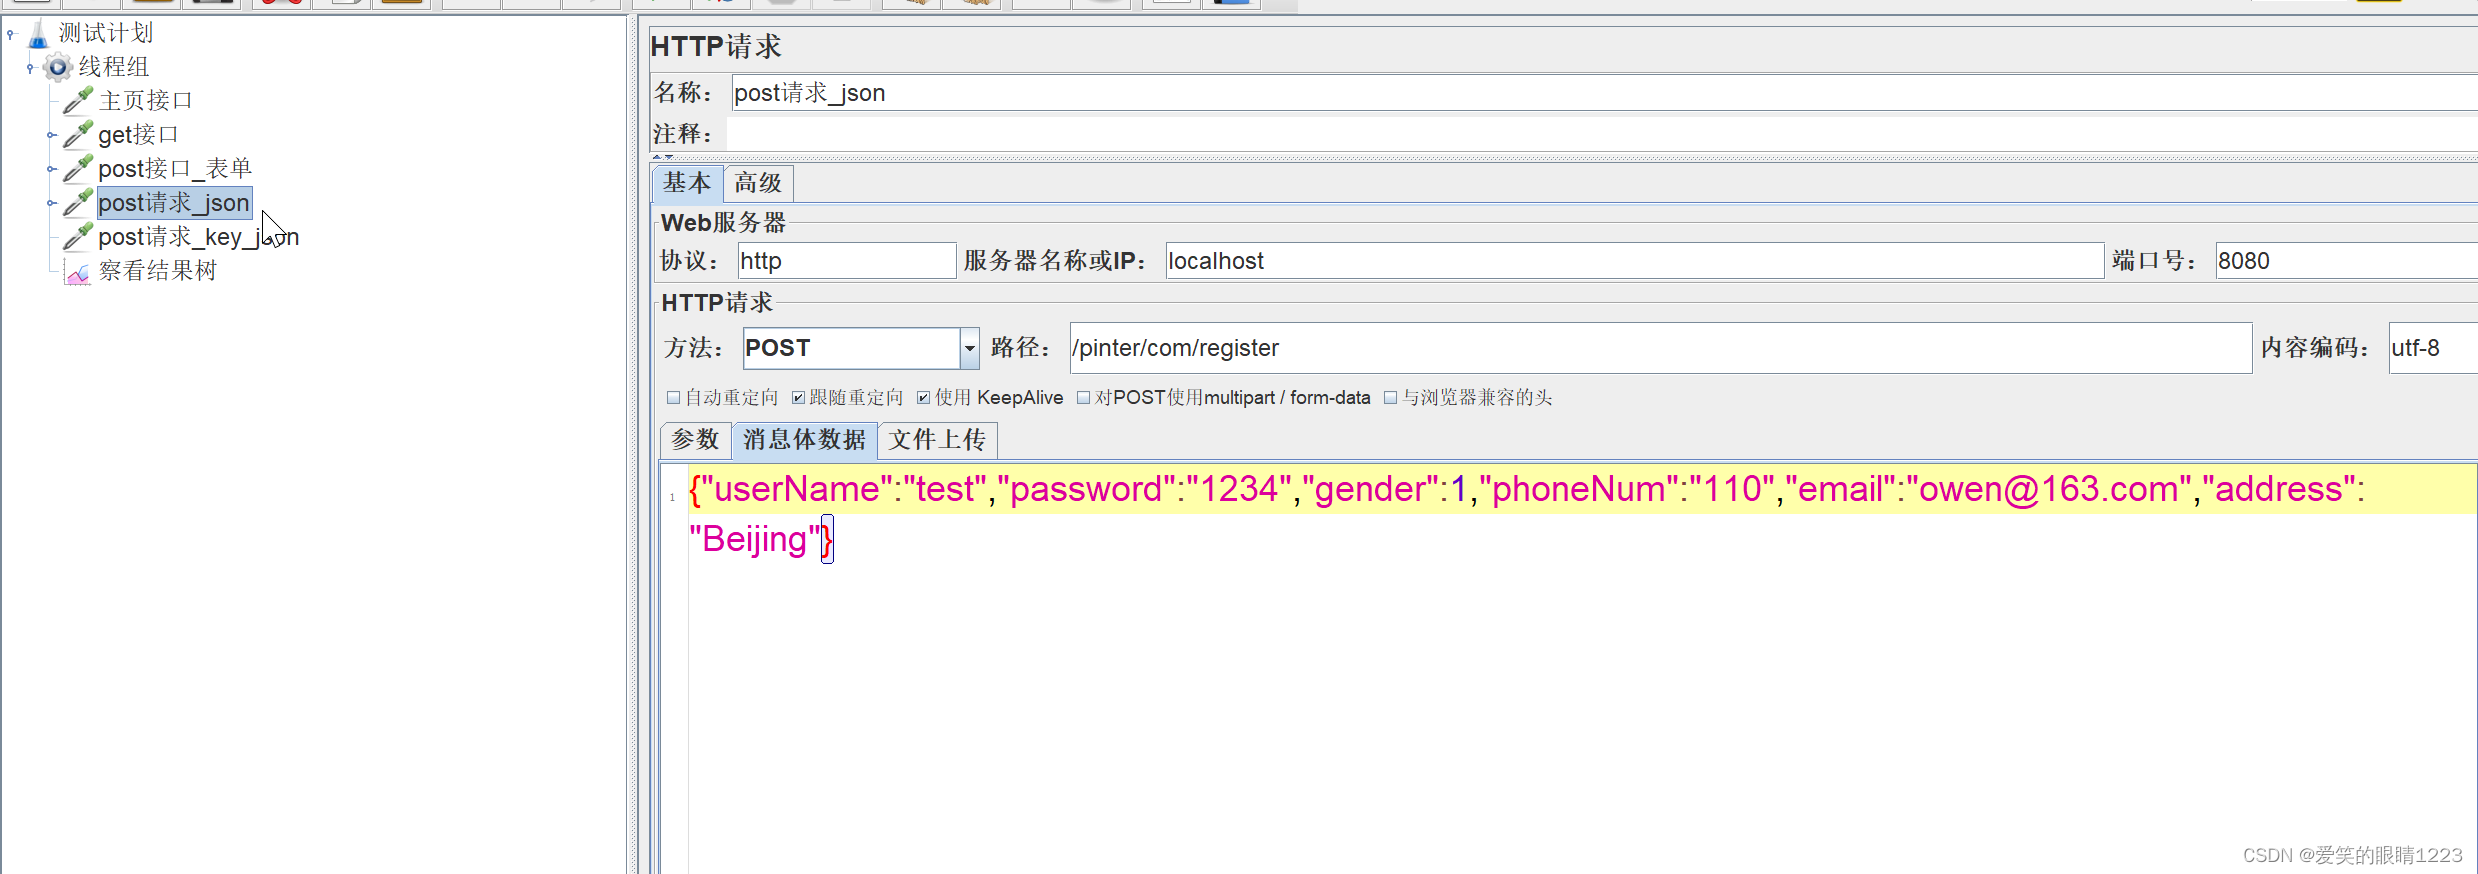The width and height of the screenshot is (2478, 874).
Task: Select the 线程组 node
Action: coord(114,67)
